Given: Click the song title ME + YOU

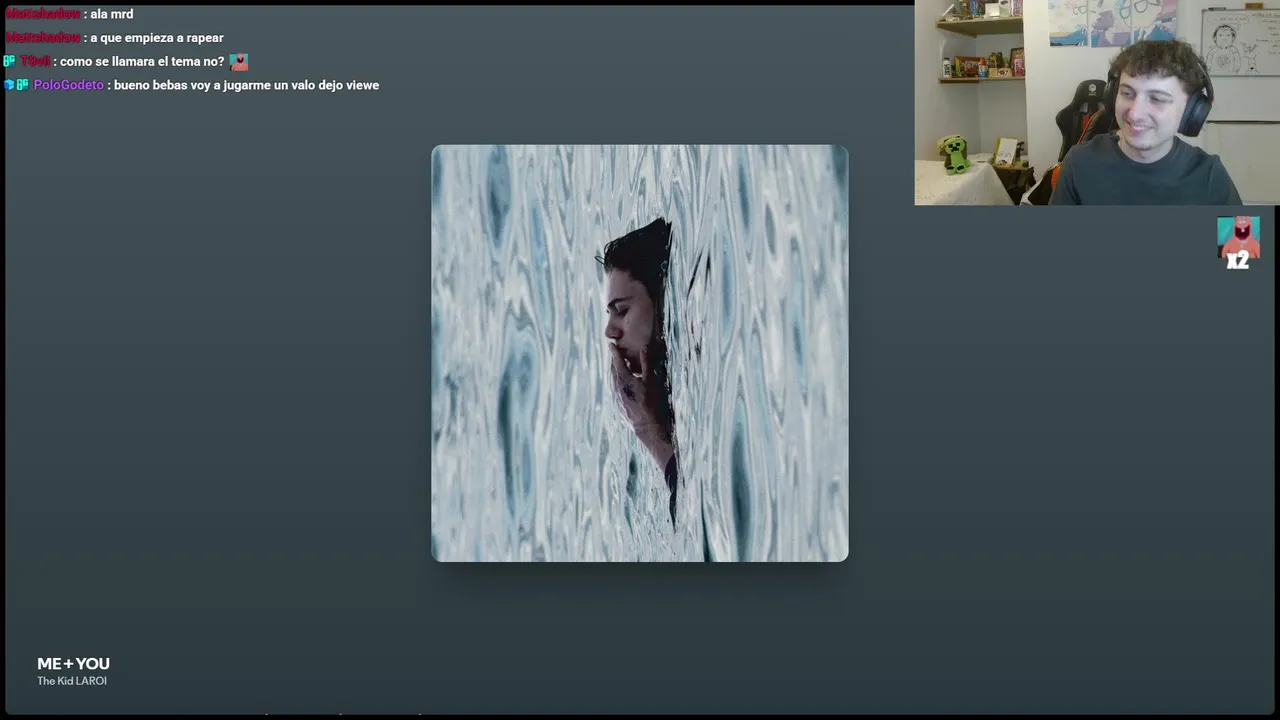Looking at the screenshot, I should pos(73,664).
